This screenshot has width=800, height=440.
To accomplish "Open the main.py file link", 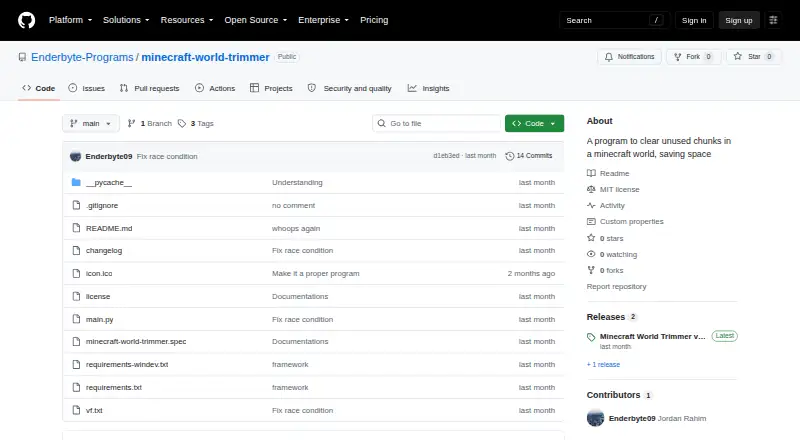I will point(99,320).
